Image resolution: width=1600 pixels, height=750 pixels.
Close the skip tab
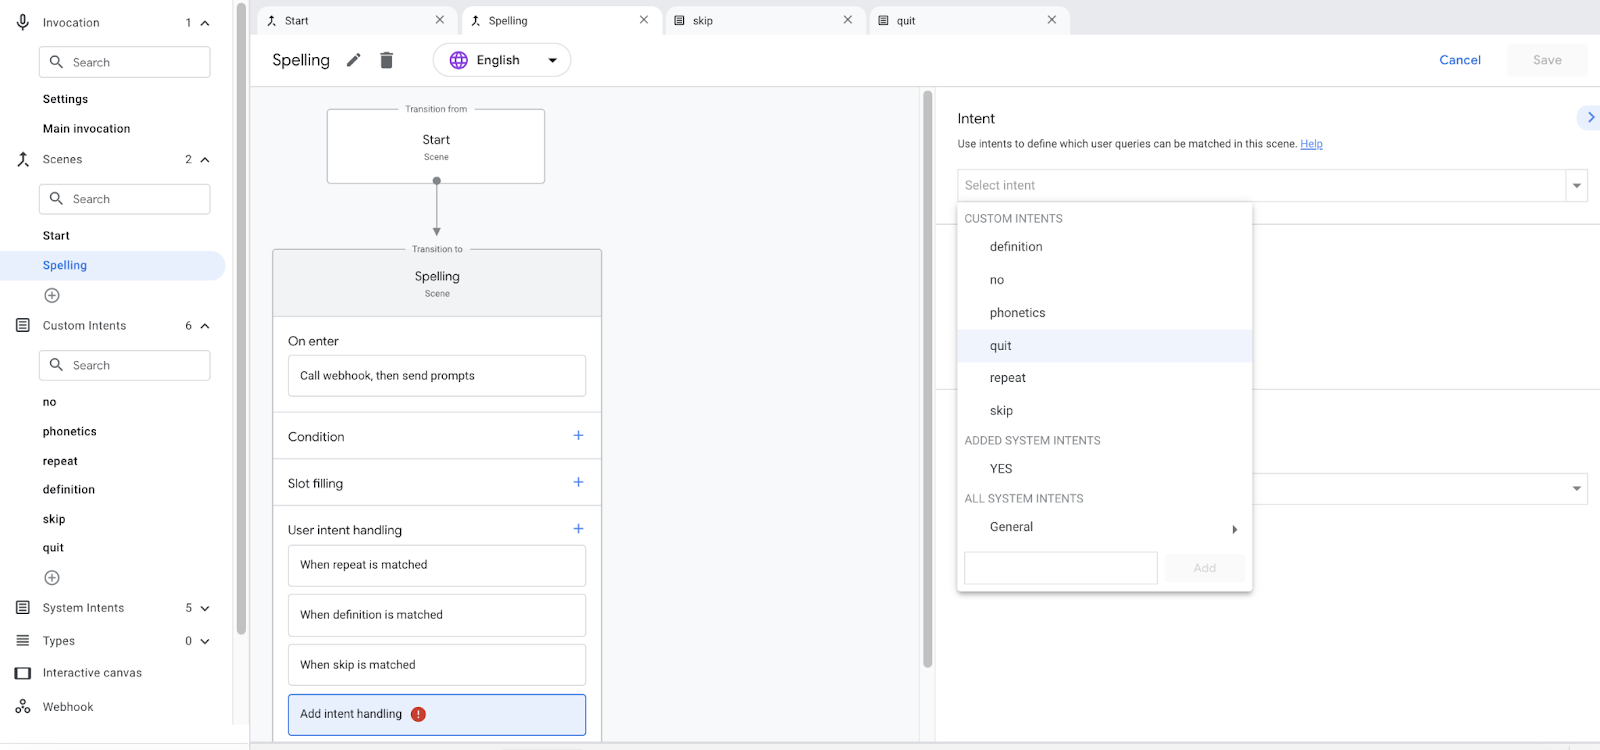pos(848,20)
